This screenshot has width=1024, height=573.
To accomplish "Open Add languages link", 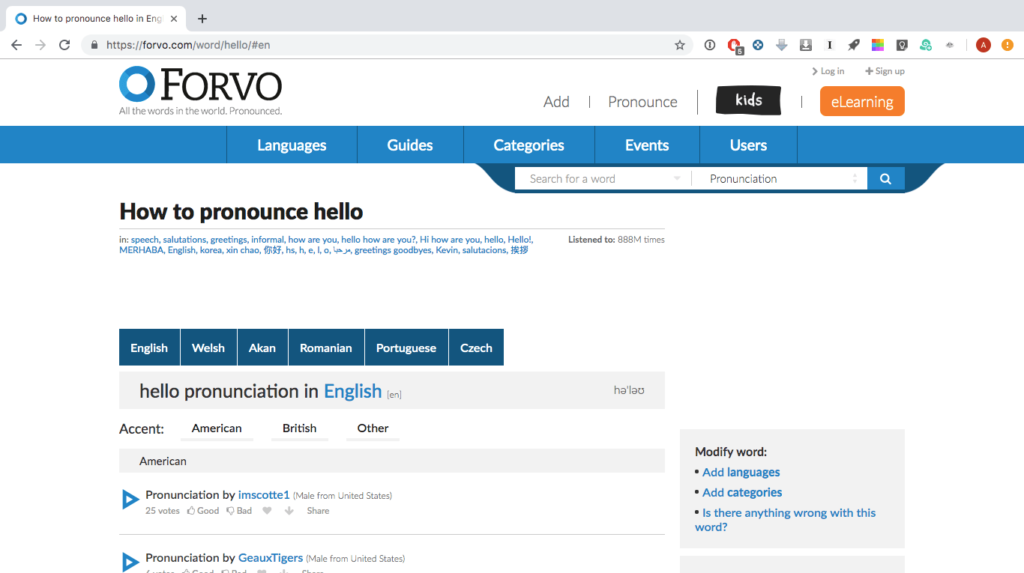I will pos(741,472).
